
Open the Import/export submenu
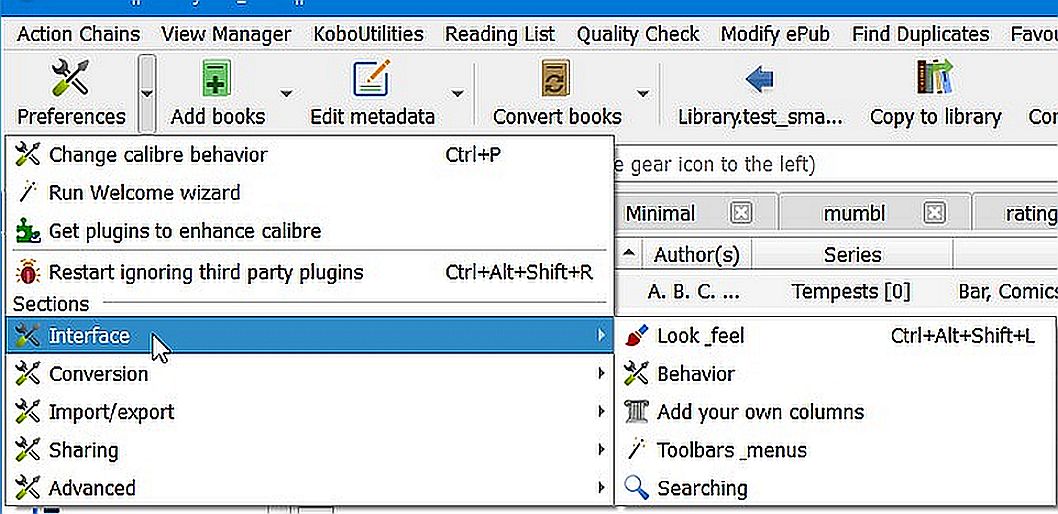click(x=310, y=411)
